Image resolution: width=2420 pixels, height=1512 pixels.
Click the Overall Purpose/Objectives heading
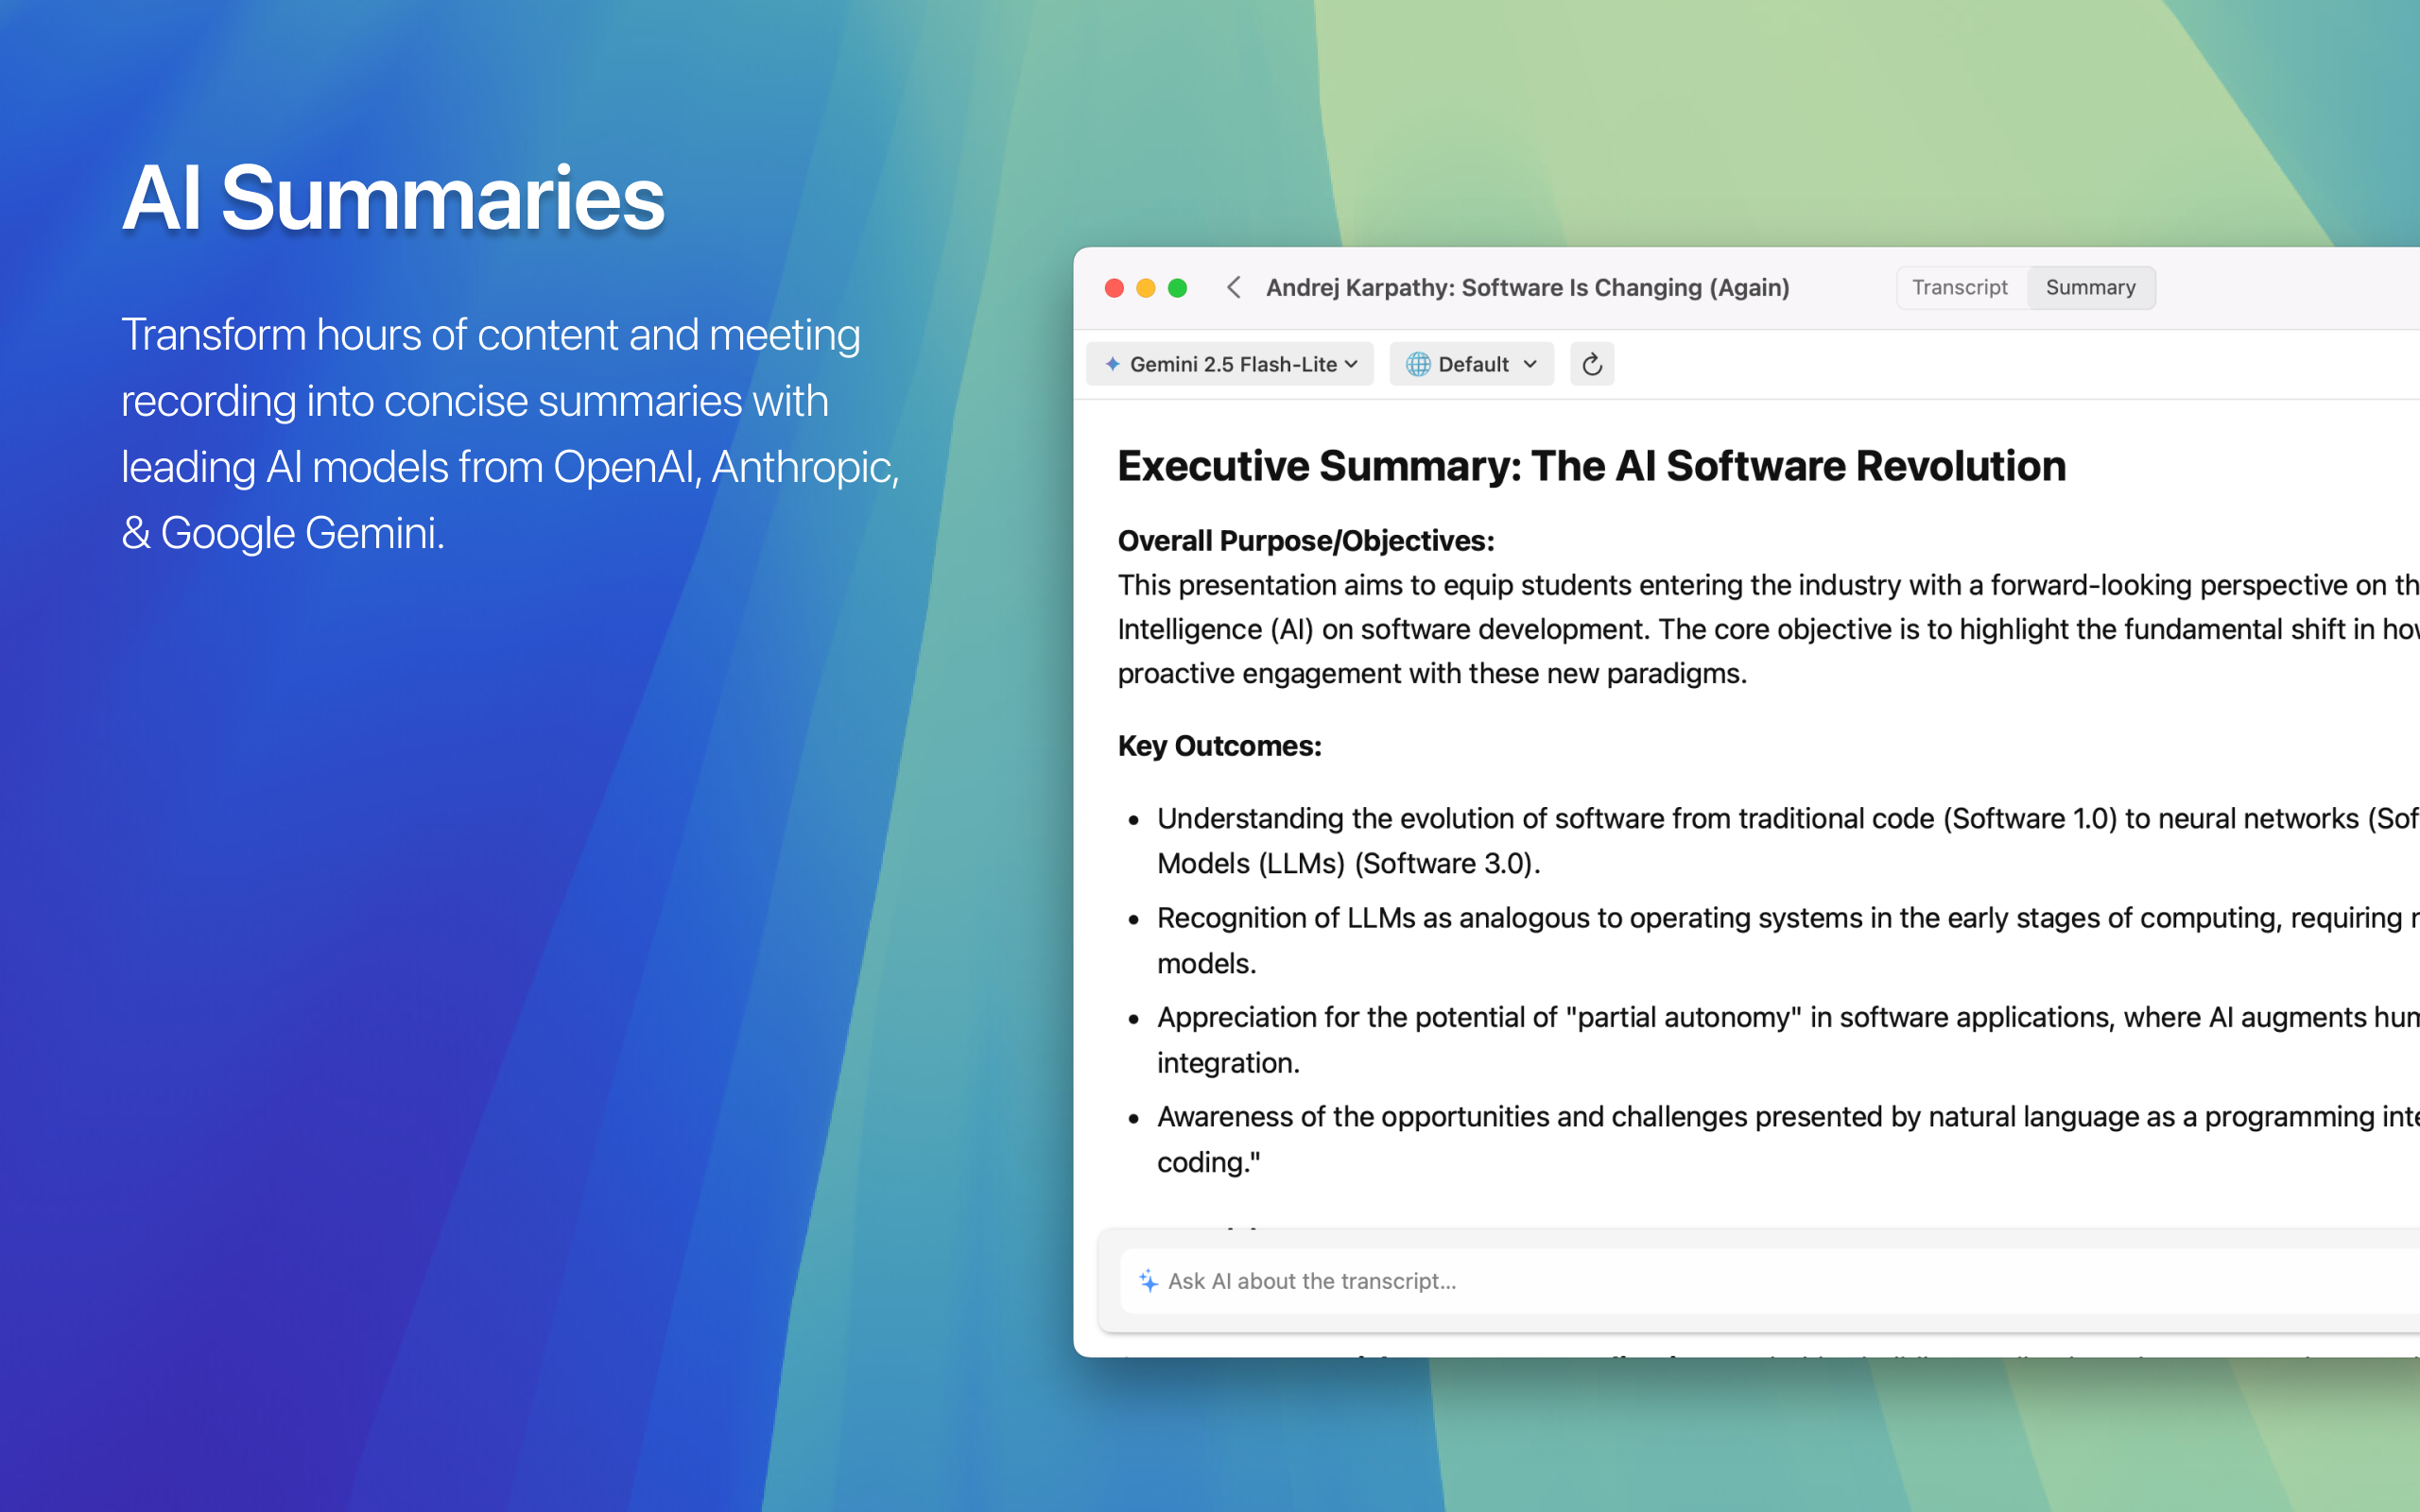(x=1305, y=541)
